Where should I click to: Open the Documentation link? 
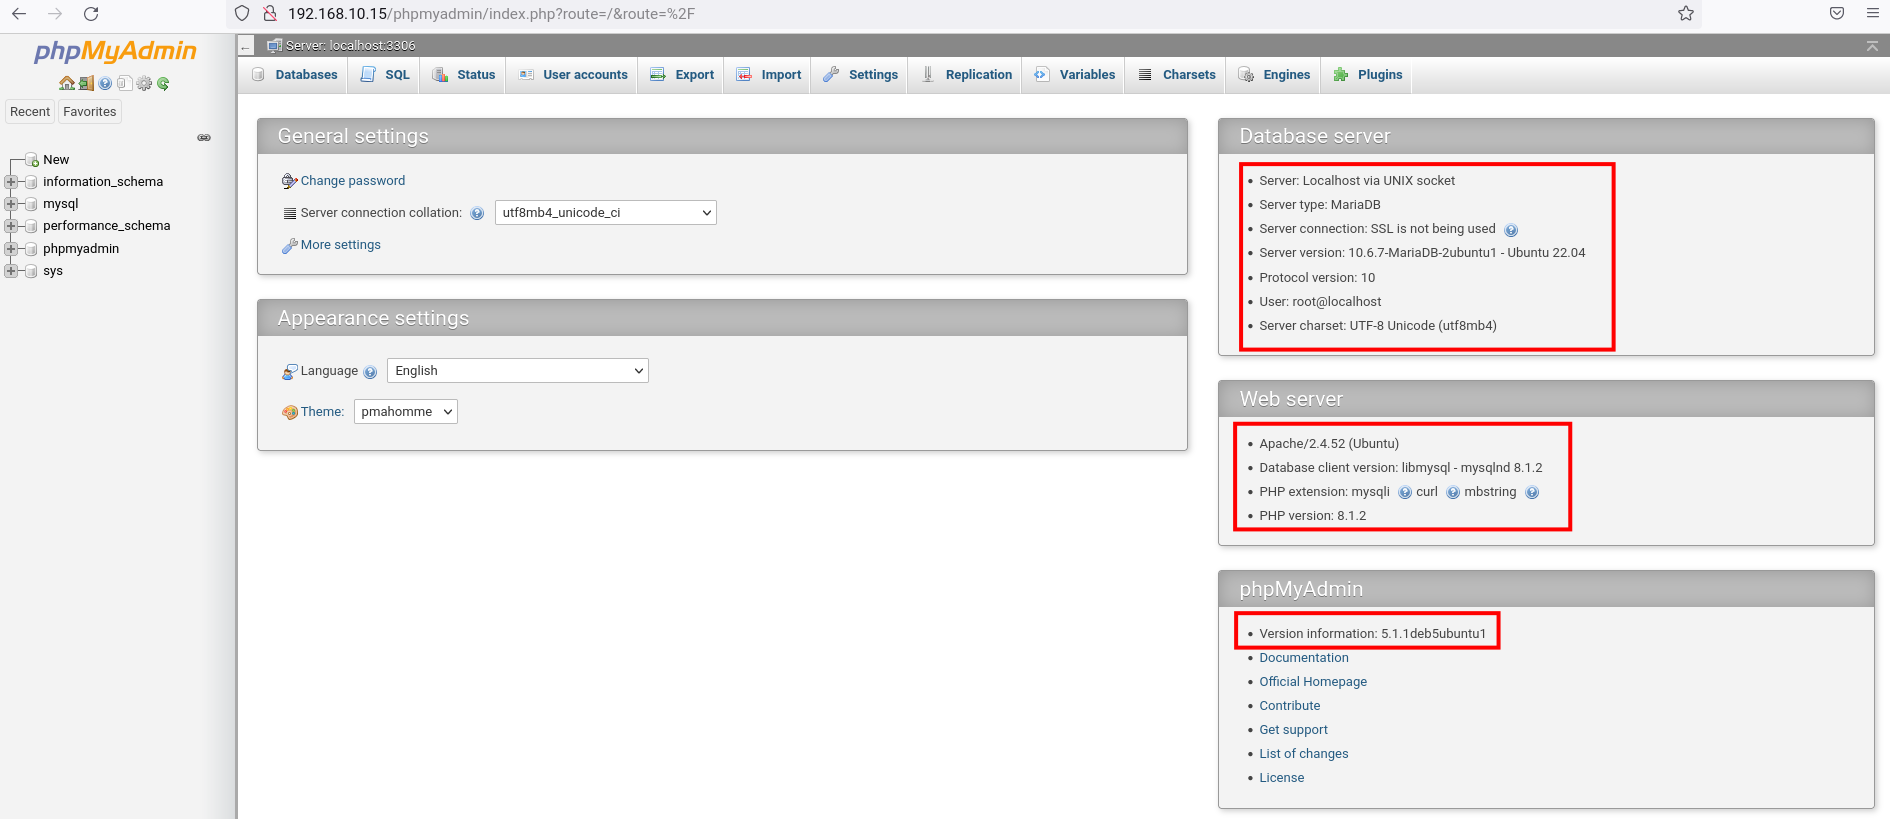click(1304, 658)
